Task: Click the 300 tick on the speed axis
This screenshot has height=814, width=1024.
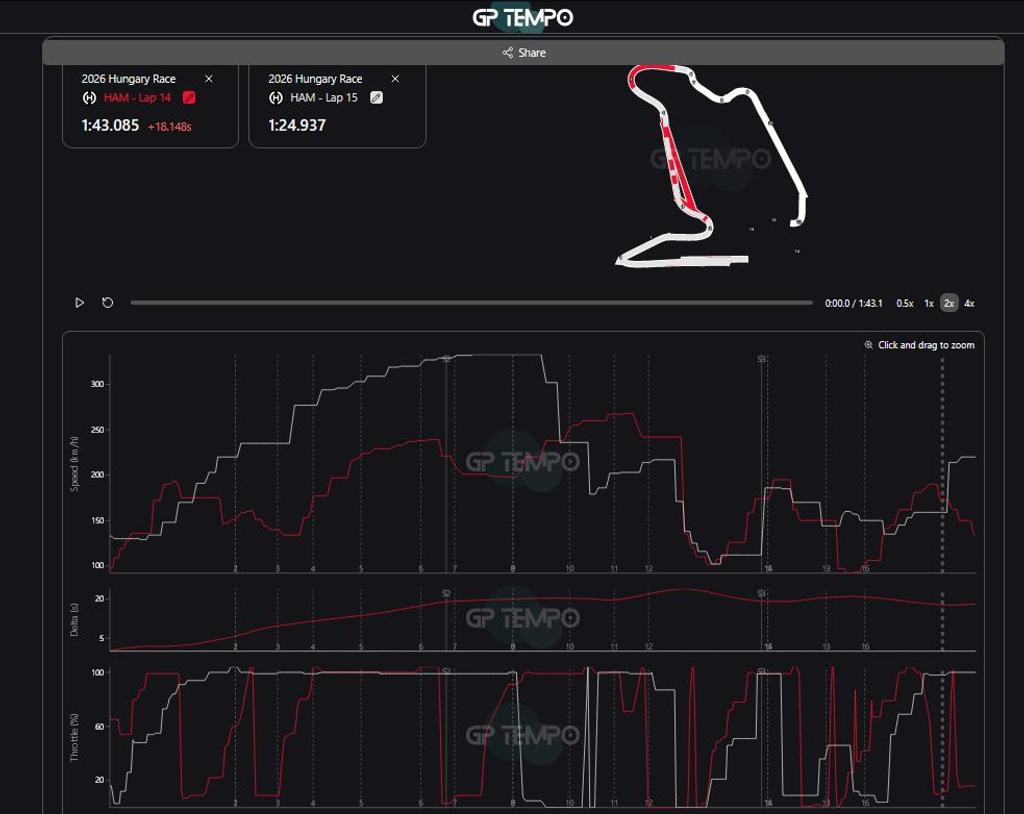Action: pos(97,384)
